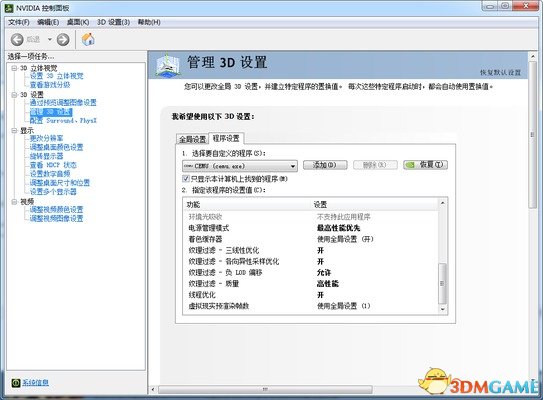Click 高性能 texture quality value

328,284
